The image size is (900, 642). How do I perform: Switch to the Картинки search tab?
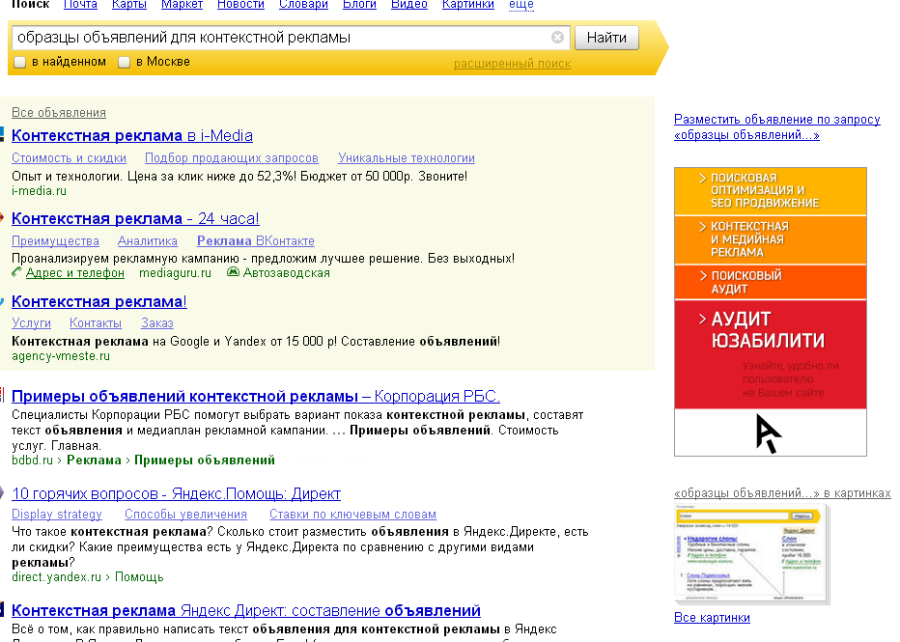(468, 5)
